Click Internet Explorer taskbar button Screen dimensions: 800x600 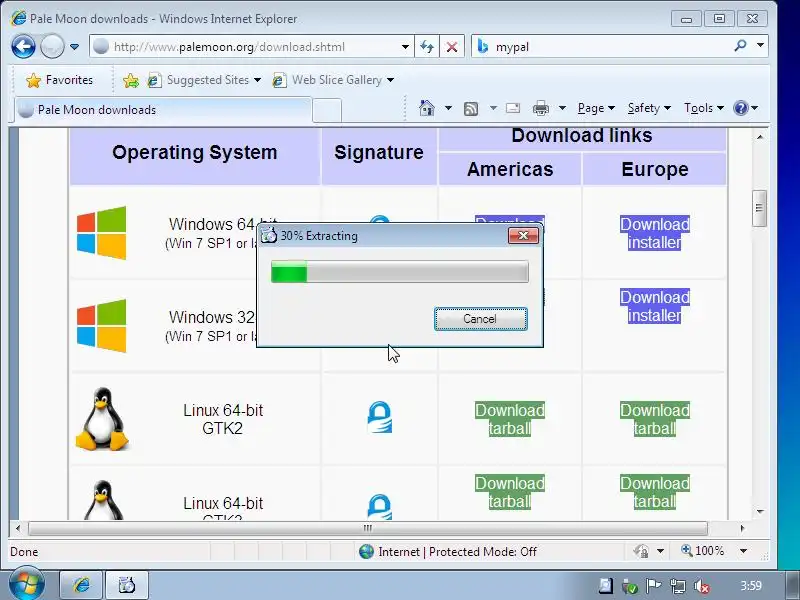81,585
